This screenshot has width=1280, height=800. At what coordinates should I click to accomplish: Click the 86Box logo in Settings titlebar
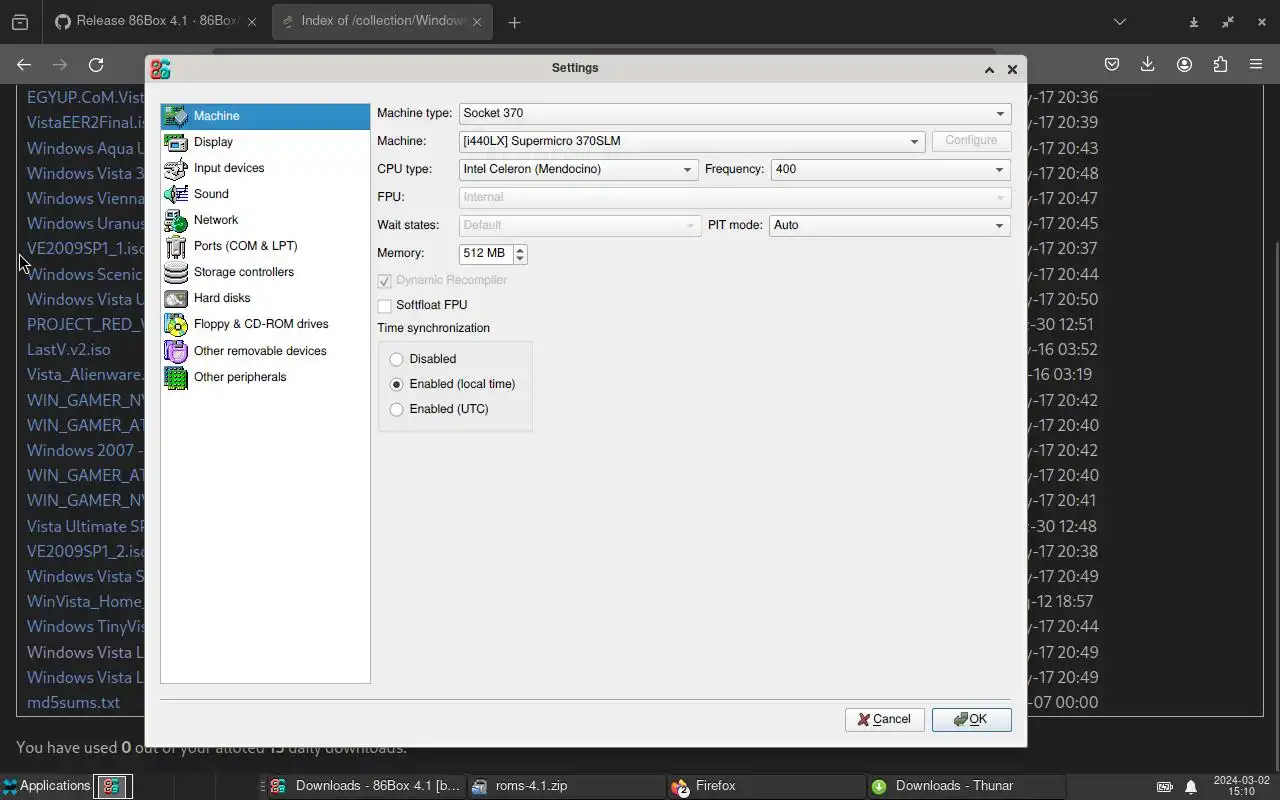click(x=160, y=69)
